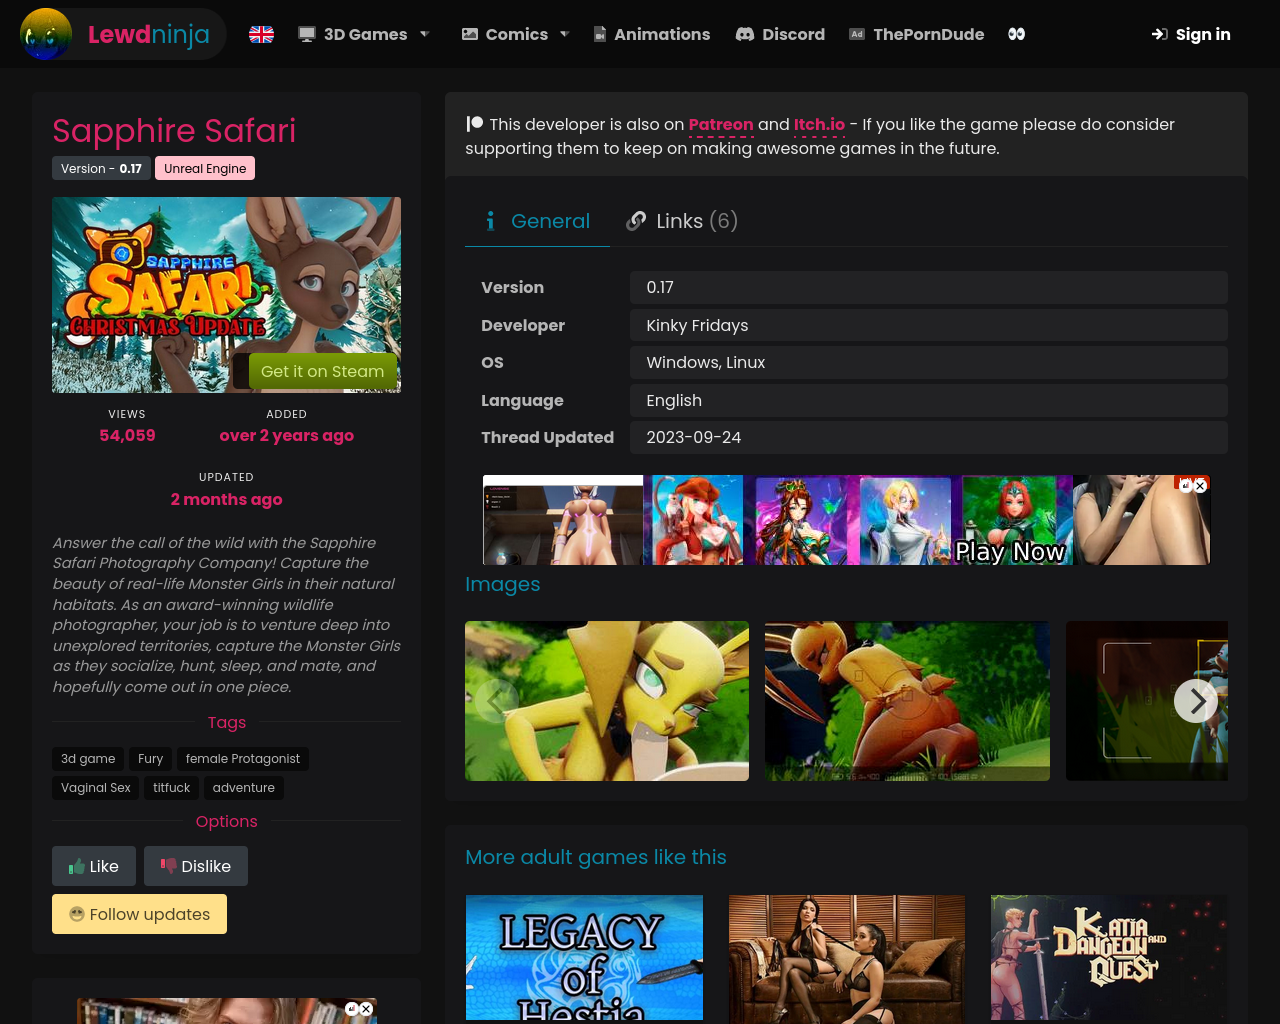Click the added over 2 years ago text
Viewport: 1280px width, 1024px height.
tap(286, 435)
